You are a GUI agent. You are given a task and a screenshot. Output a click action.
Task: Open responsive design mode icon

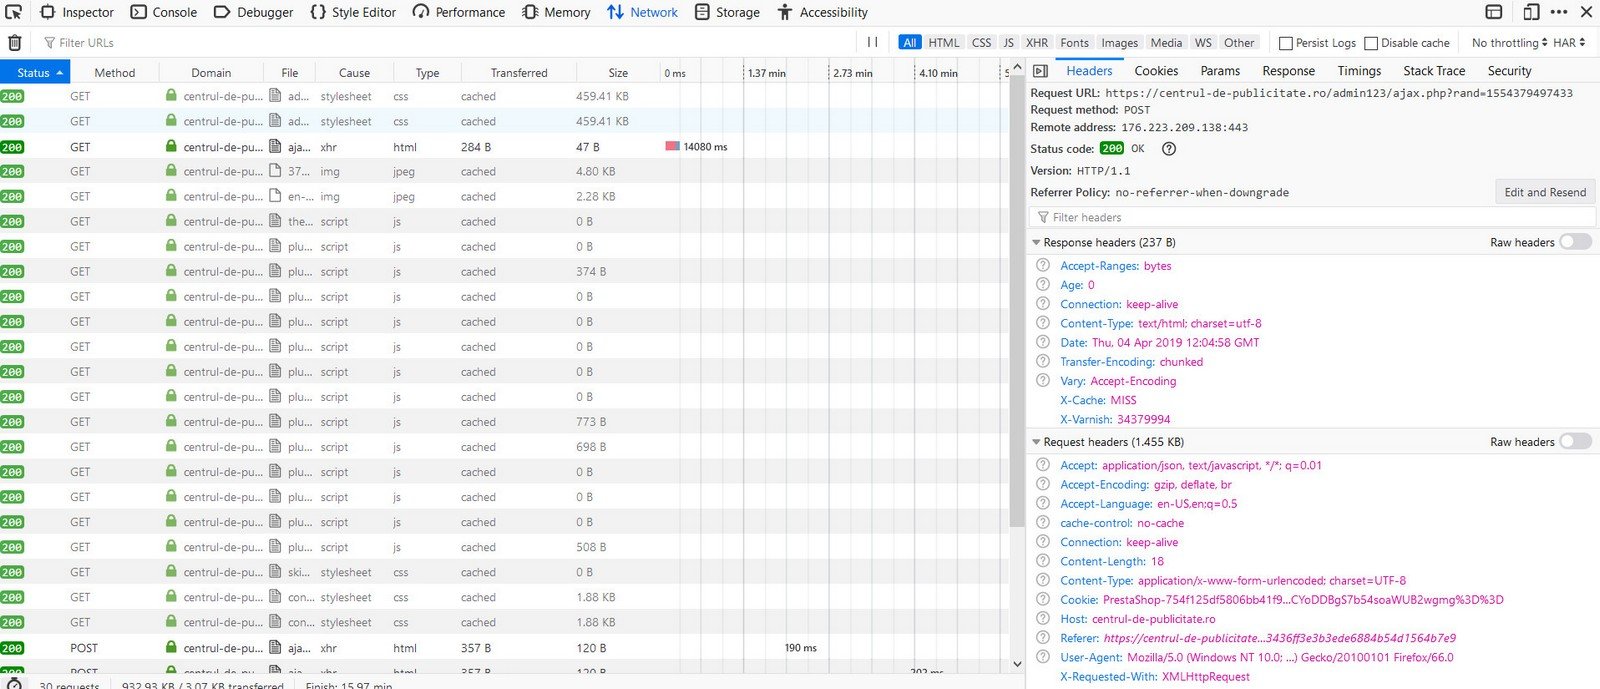click(1531, 12)
